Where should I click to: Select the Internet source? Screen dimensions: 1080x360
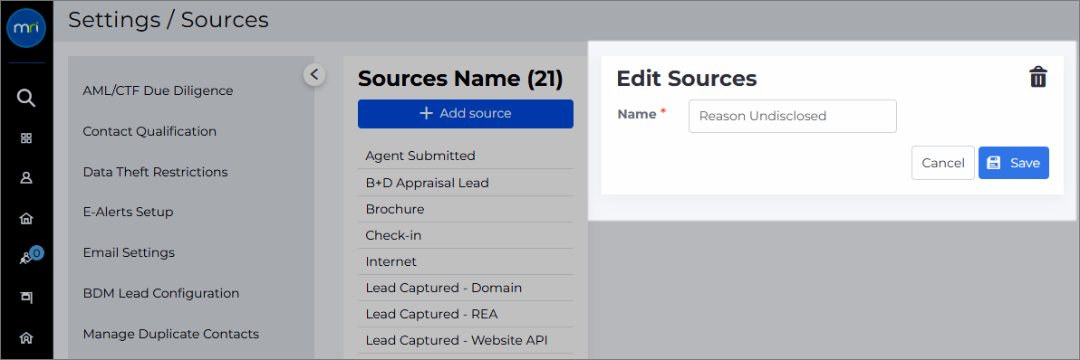(466, 262)
